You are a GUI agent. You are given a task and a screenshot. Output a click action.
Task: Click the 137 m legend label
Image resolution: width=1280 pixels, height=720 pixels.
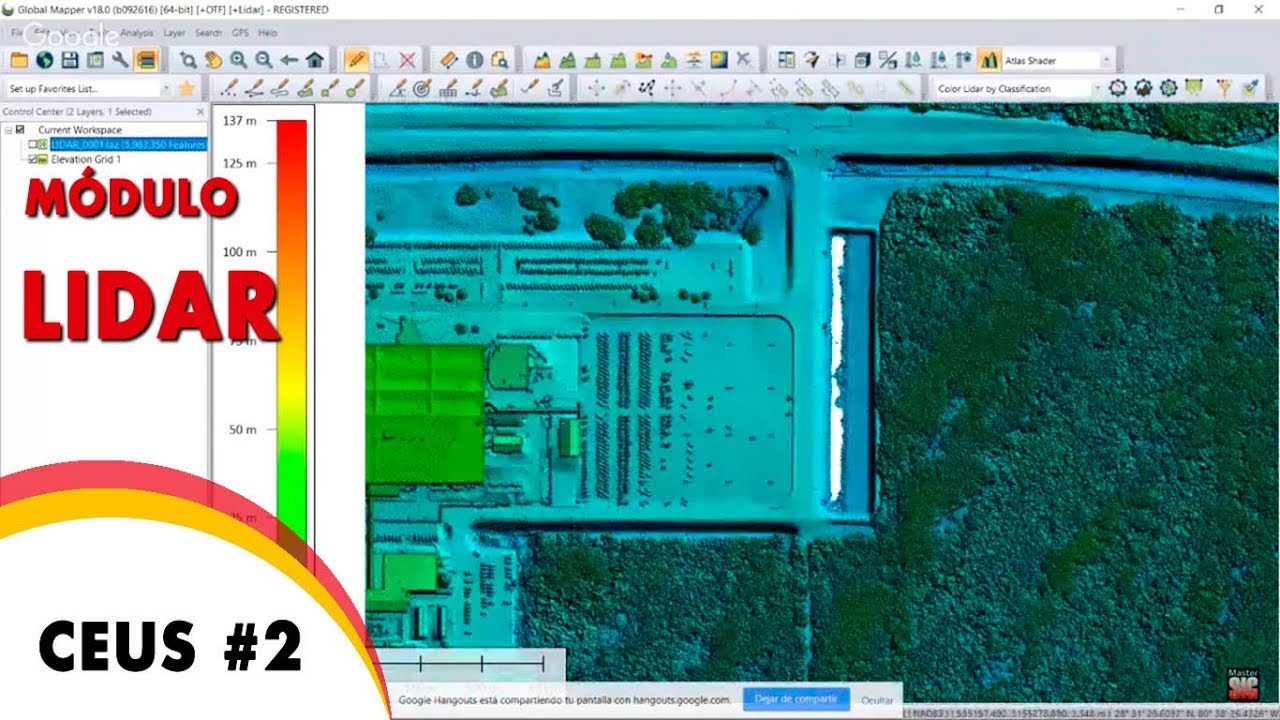tap(240, 120)
